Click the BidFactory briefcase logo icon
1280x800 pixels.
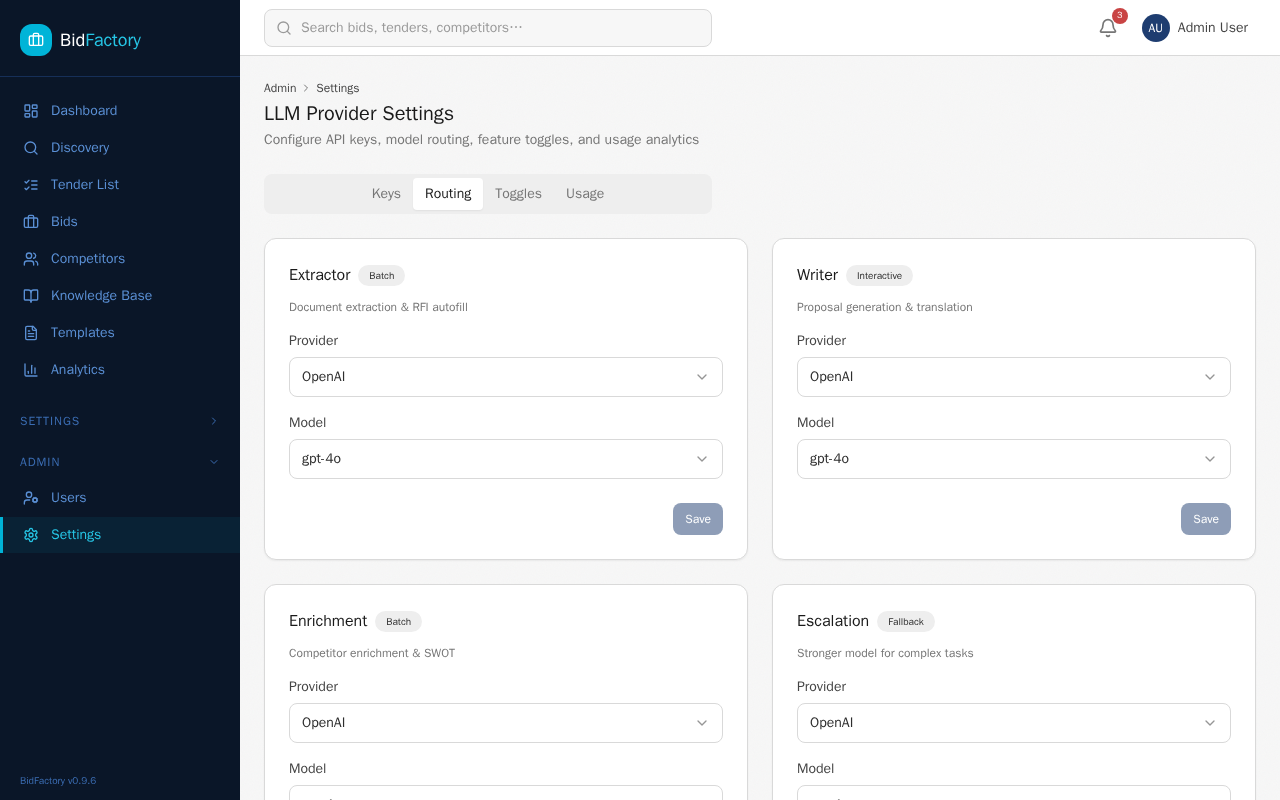36,40
